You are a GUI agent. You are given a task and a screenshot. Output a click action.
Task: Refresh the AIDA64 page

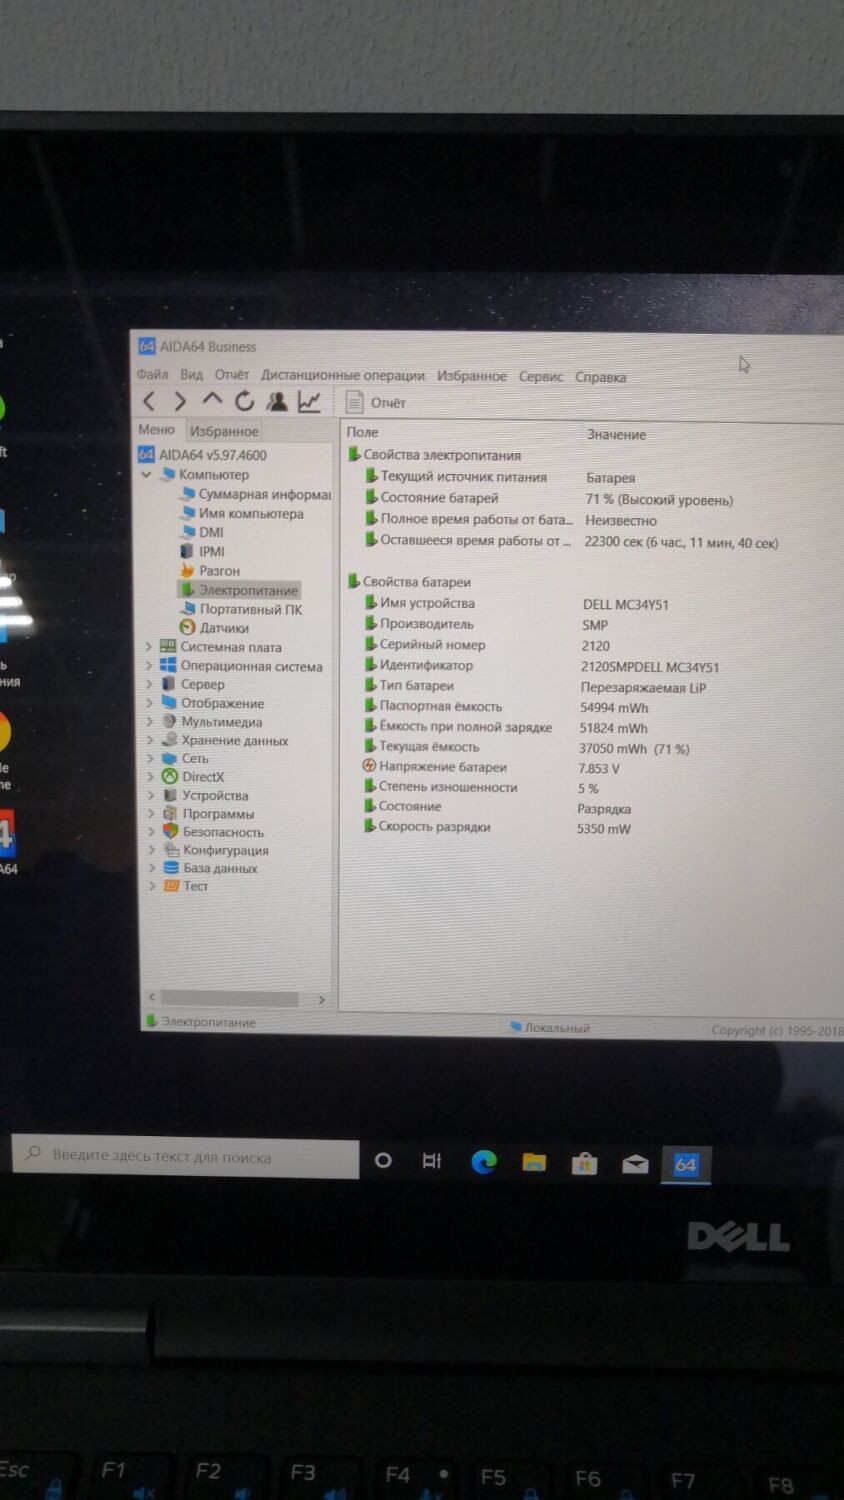coord(244,401)
